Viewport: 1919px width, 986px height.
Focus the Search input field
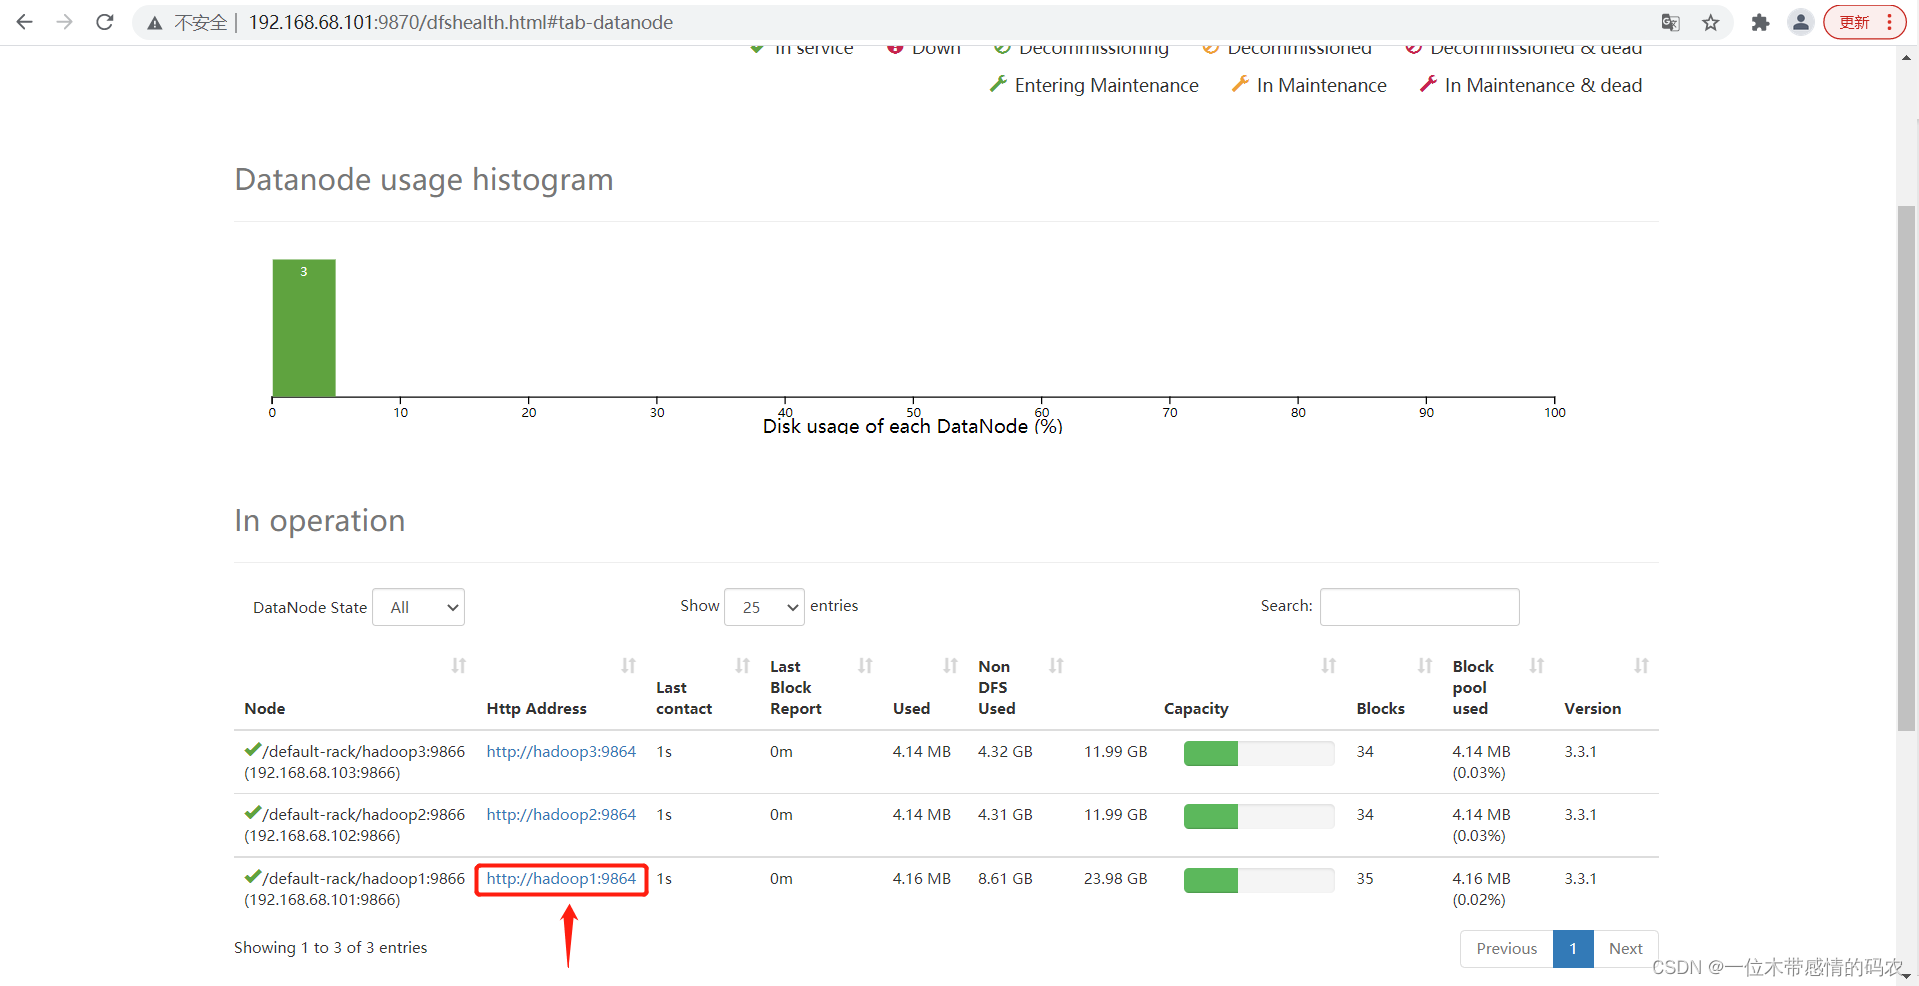pyautogui.click(x=1419, y=607)
